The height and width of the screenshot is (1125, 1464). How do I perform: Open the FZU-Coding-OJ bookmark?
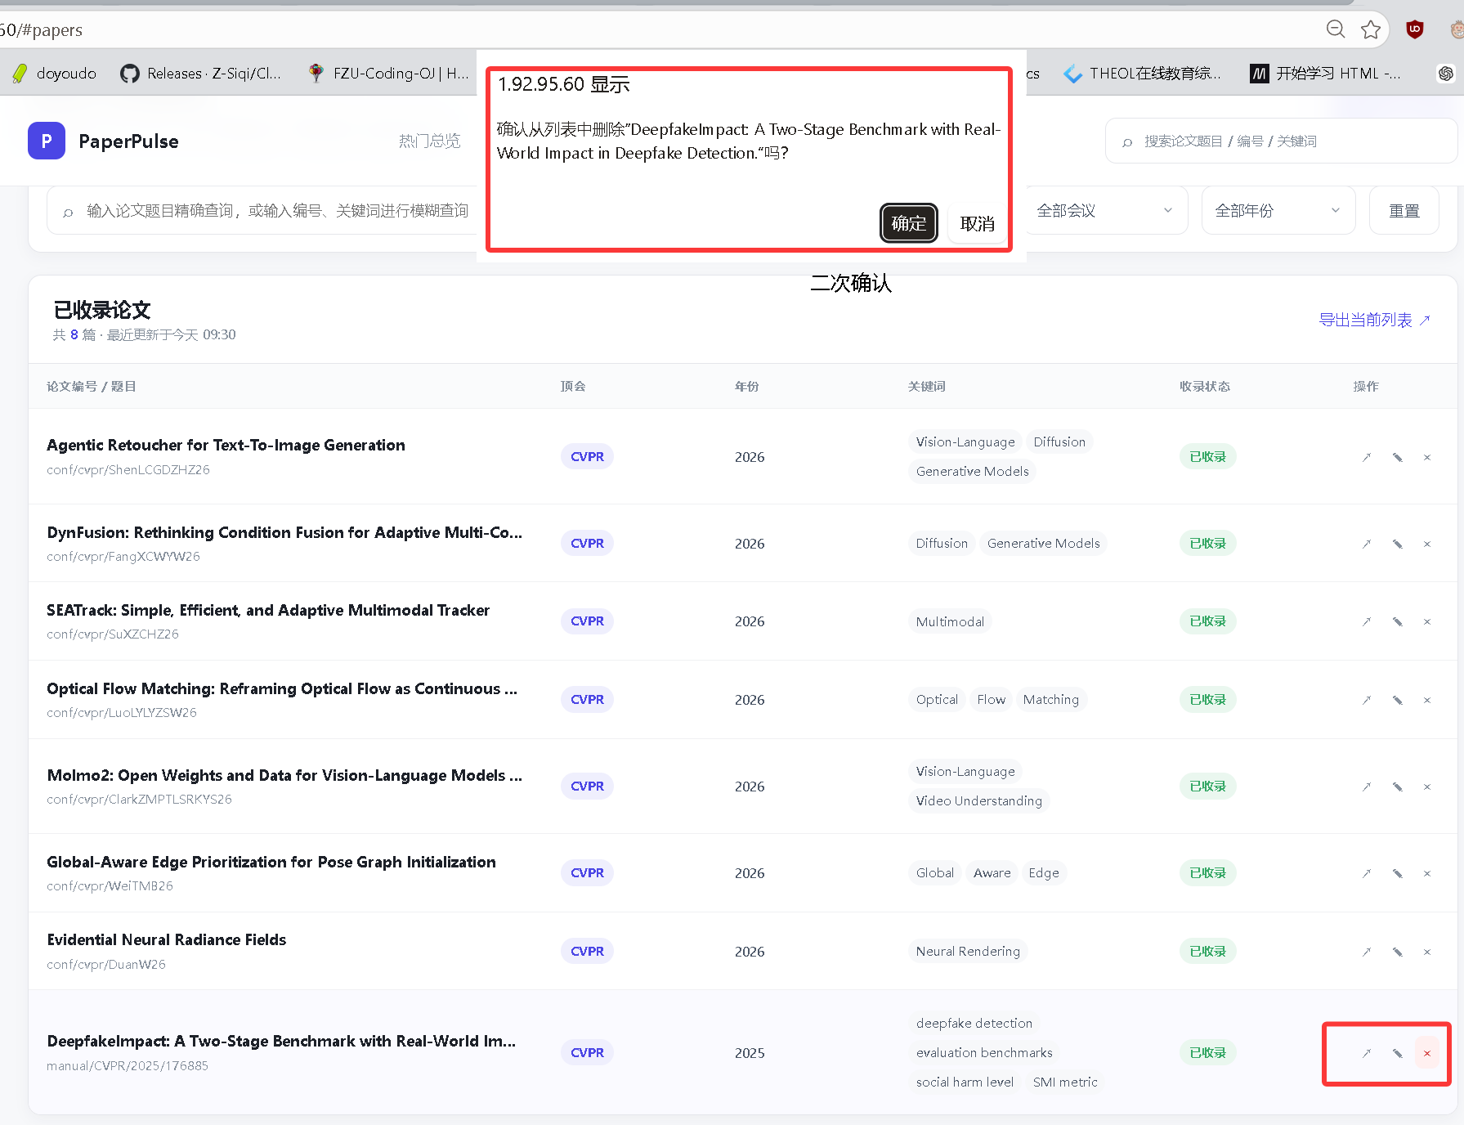pos(389,73)
